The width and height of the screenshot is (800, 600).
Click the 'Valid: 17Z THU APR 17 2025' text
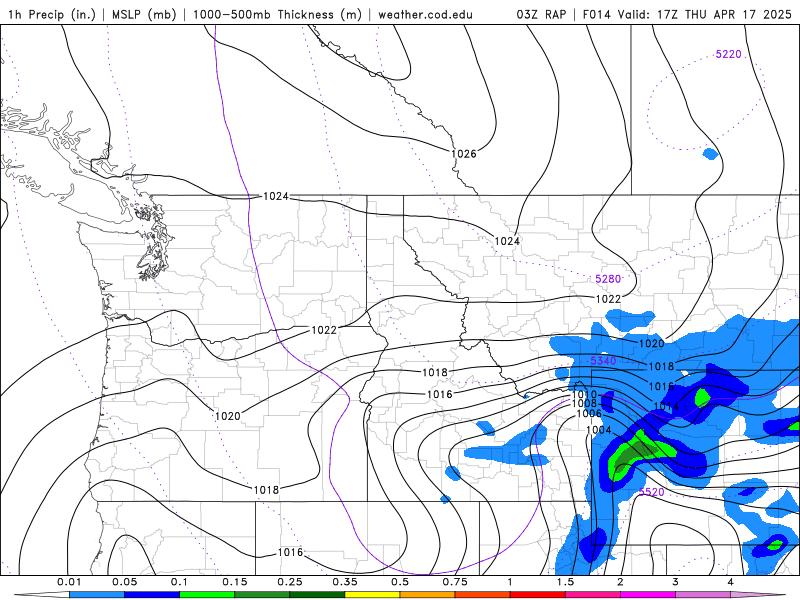click(x=705, y=14)
